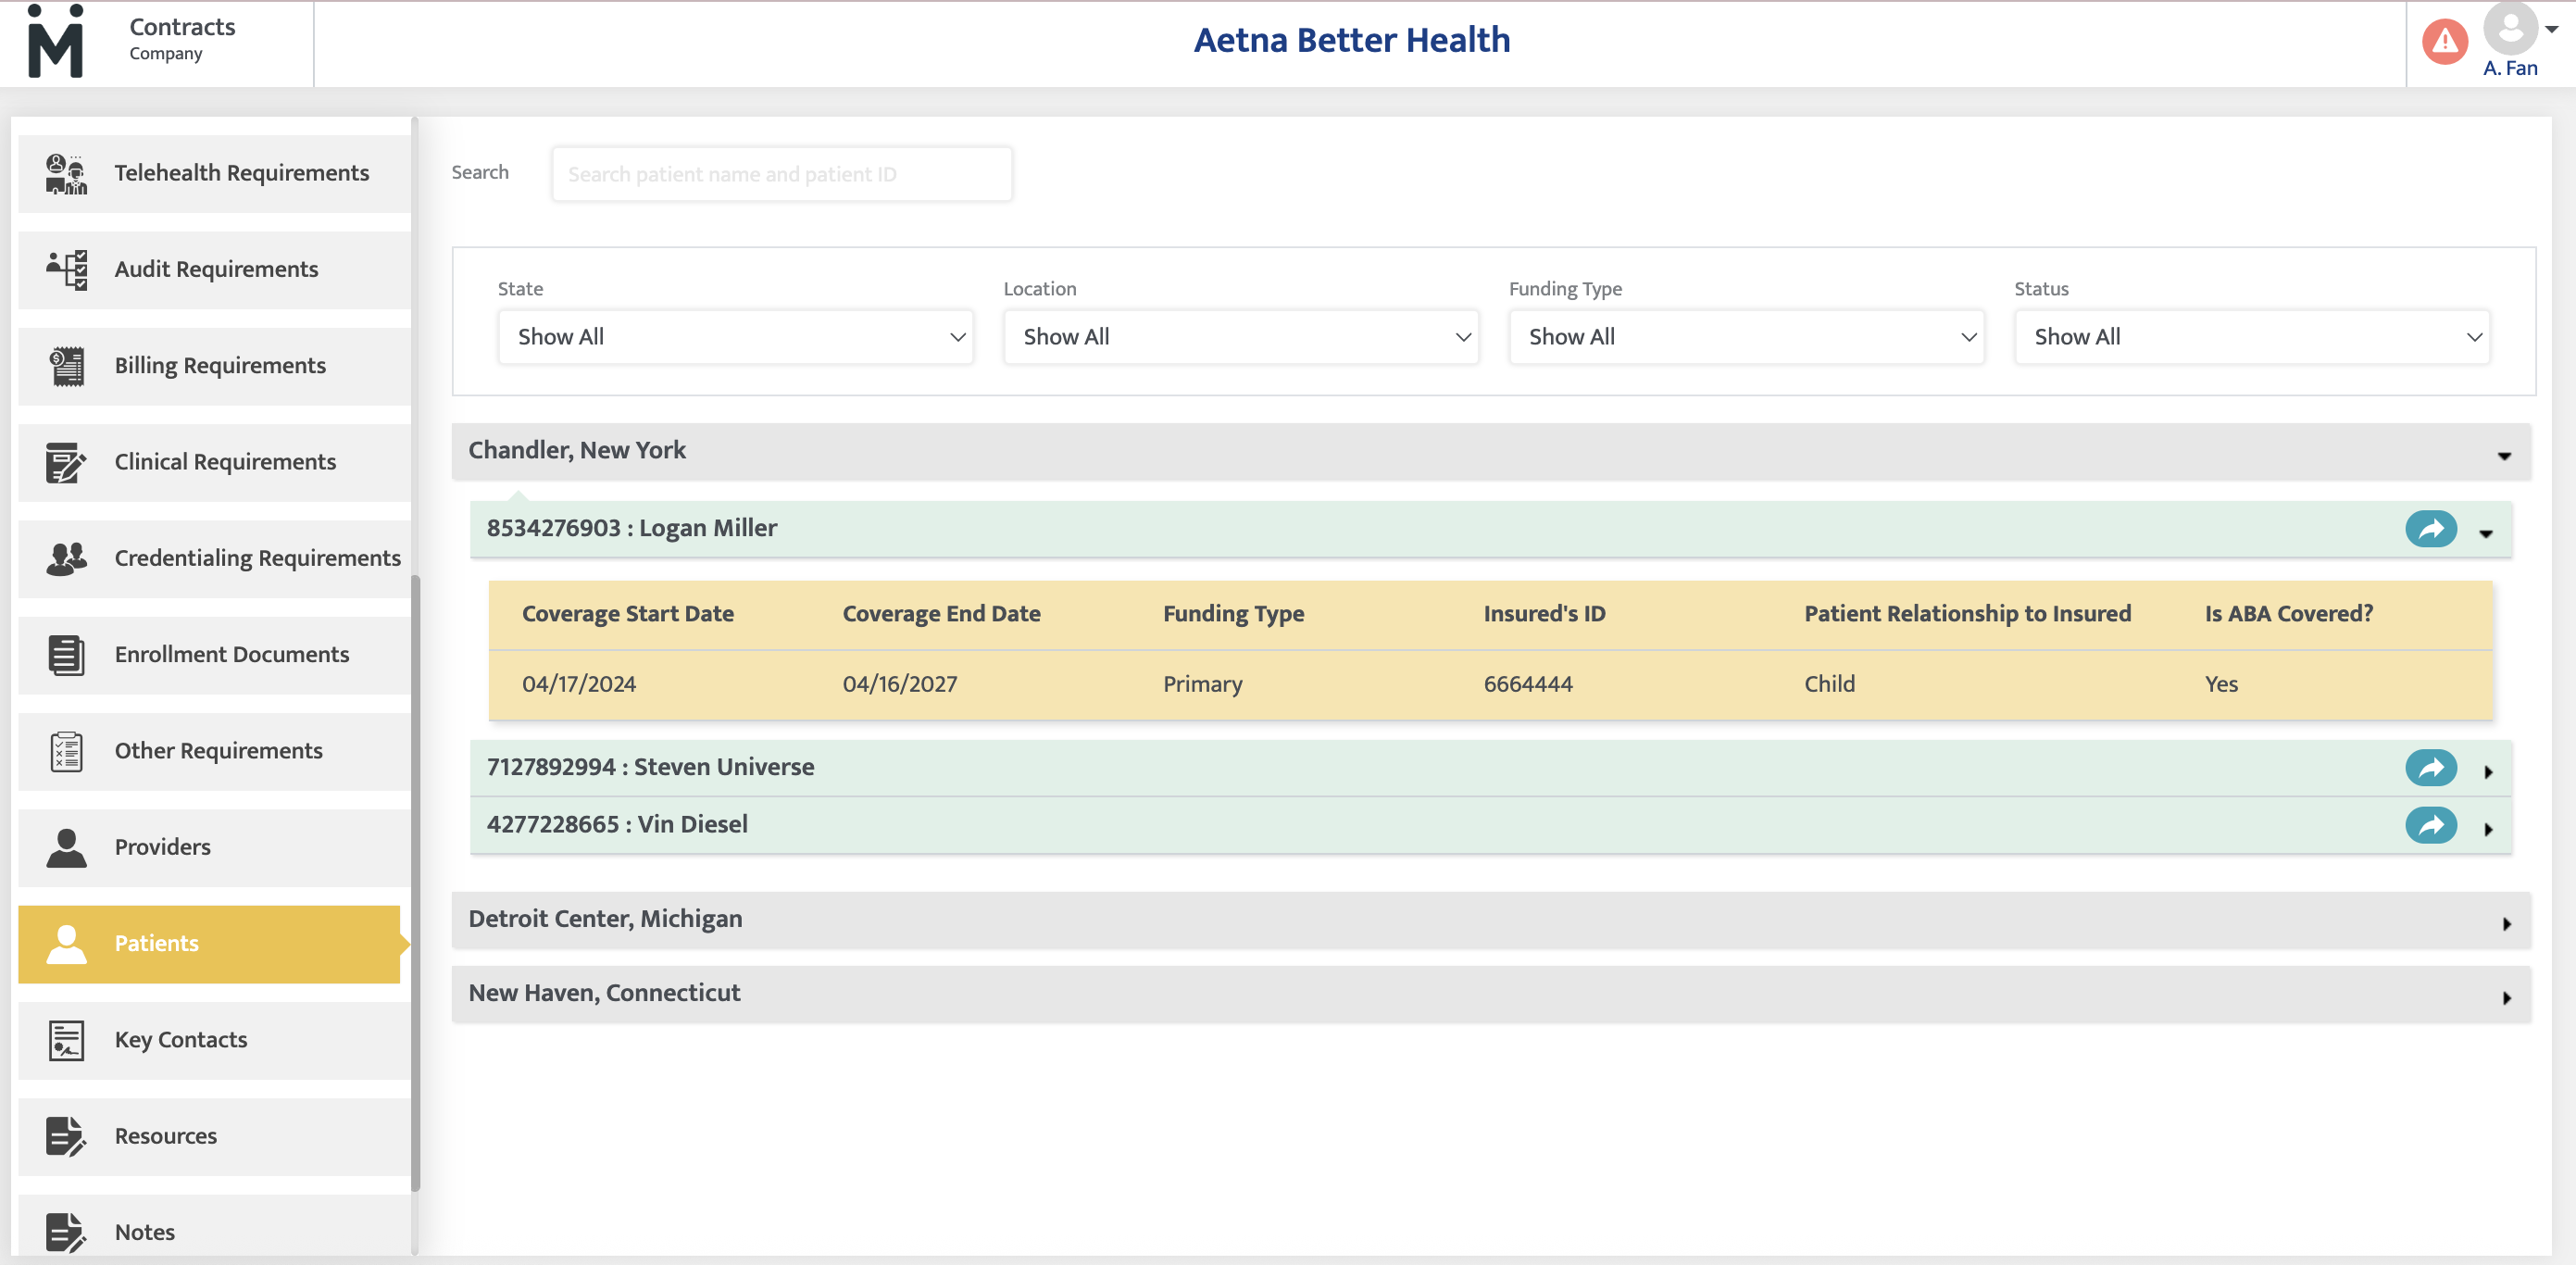
Task: Click the Coverage End Date column header
Action: click(x=941, y=614)
